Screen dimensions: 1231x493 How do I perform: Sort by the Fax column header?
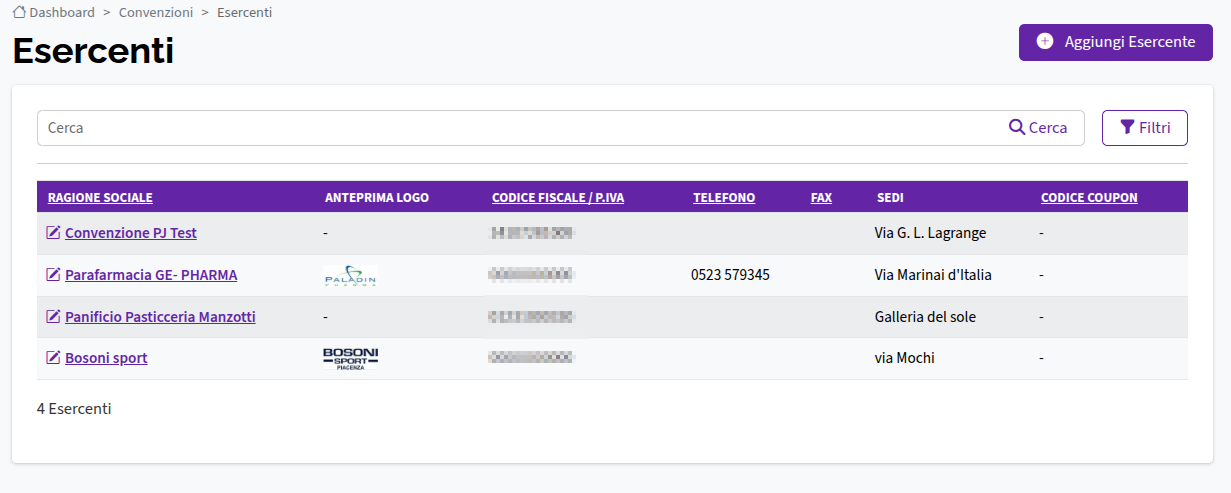821,198
